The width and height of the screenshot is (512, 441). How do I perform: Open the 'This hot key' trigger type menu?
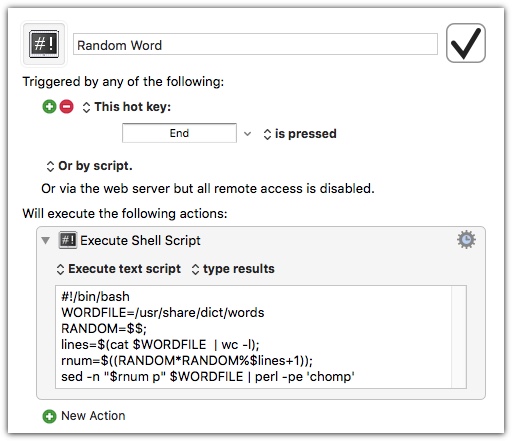pyautogui.click(x=127, y=107)
